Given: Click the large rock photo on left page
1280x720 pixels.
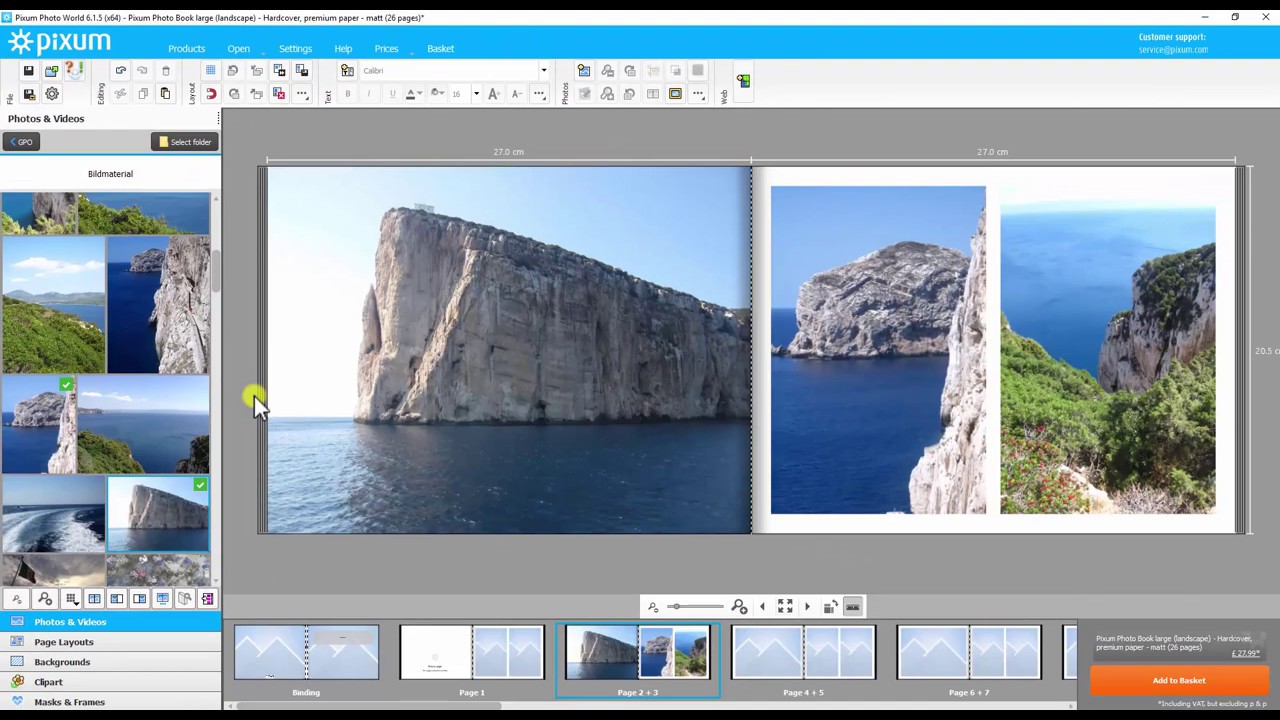Looking at the screenshot, I should (x=509, y=350).
